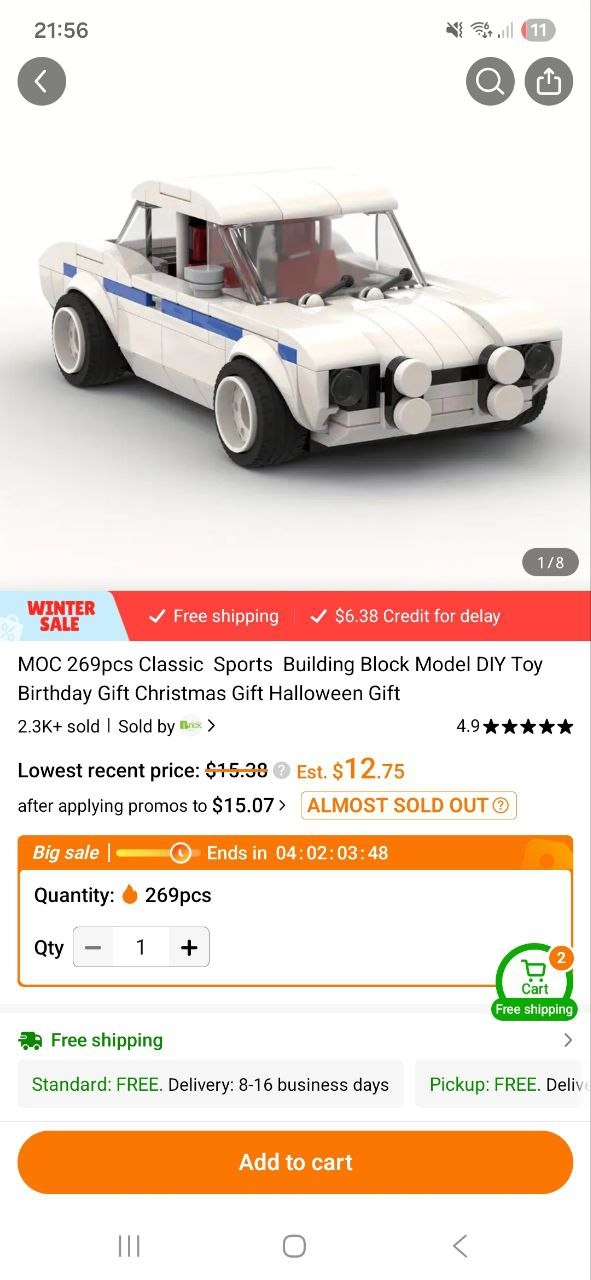This screenshot has width=591, height=1280.
Task: Tap the back arrow icon at top
Action: (x=41, y=82)
